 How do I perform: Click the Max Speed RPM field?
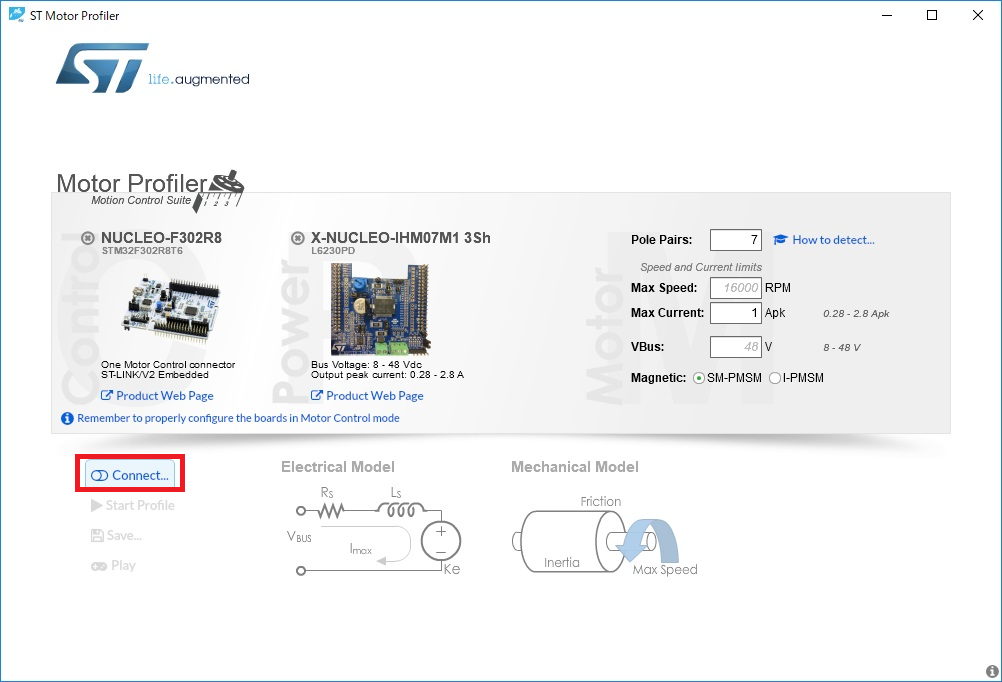click(736, 288)
